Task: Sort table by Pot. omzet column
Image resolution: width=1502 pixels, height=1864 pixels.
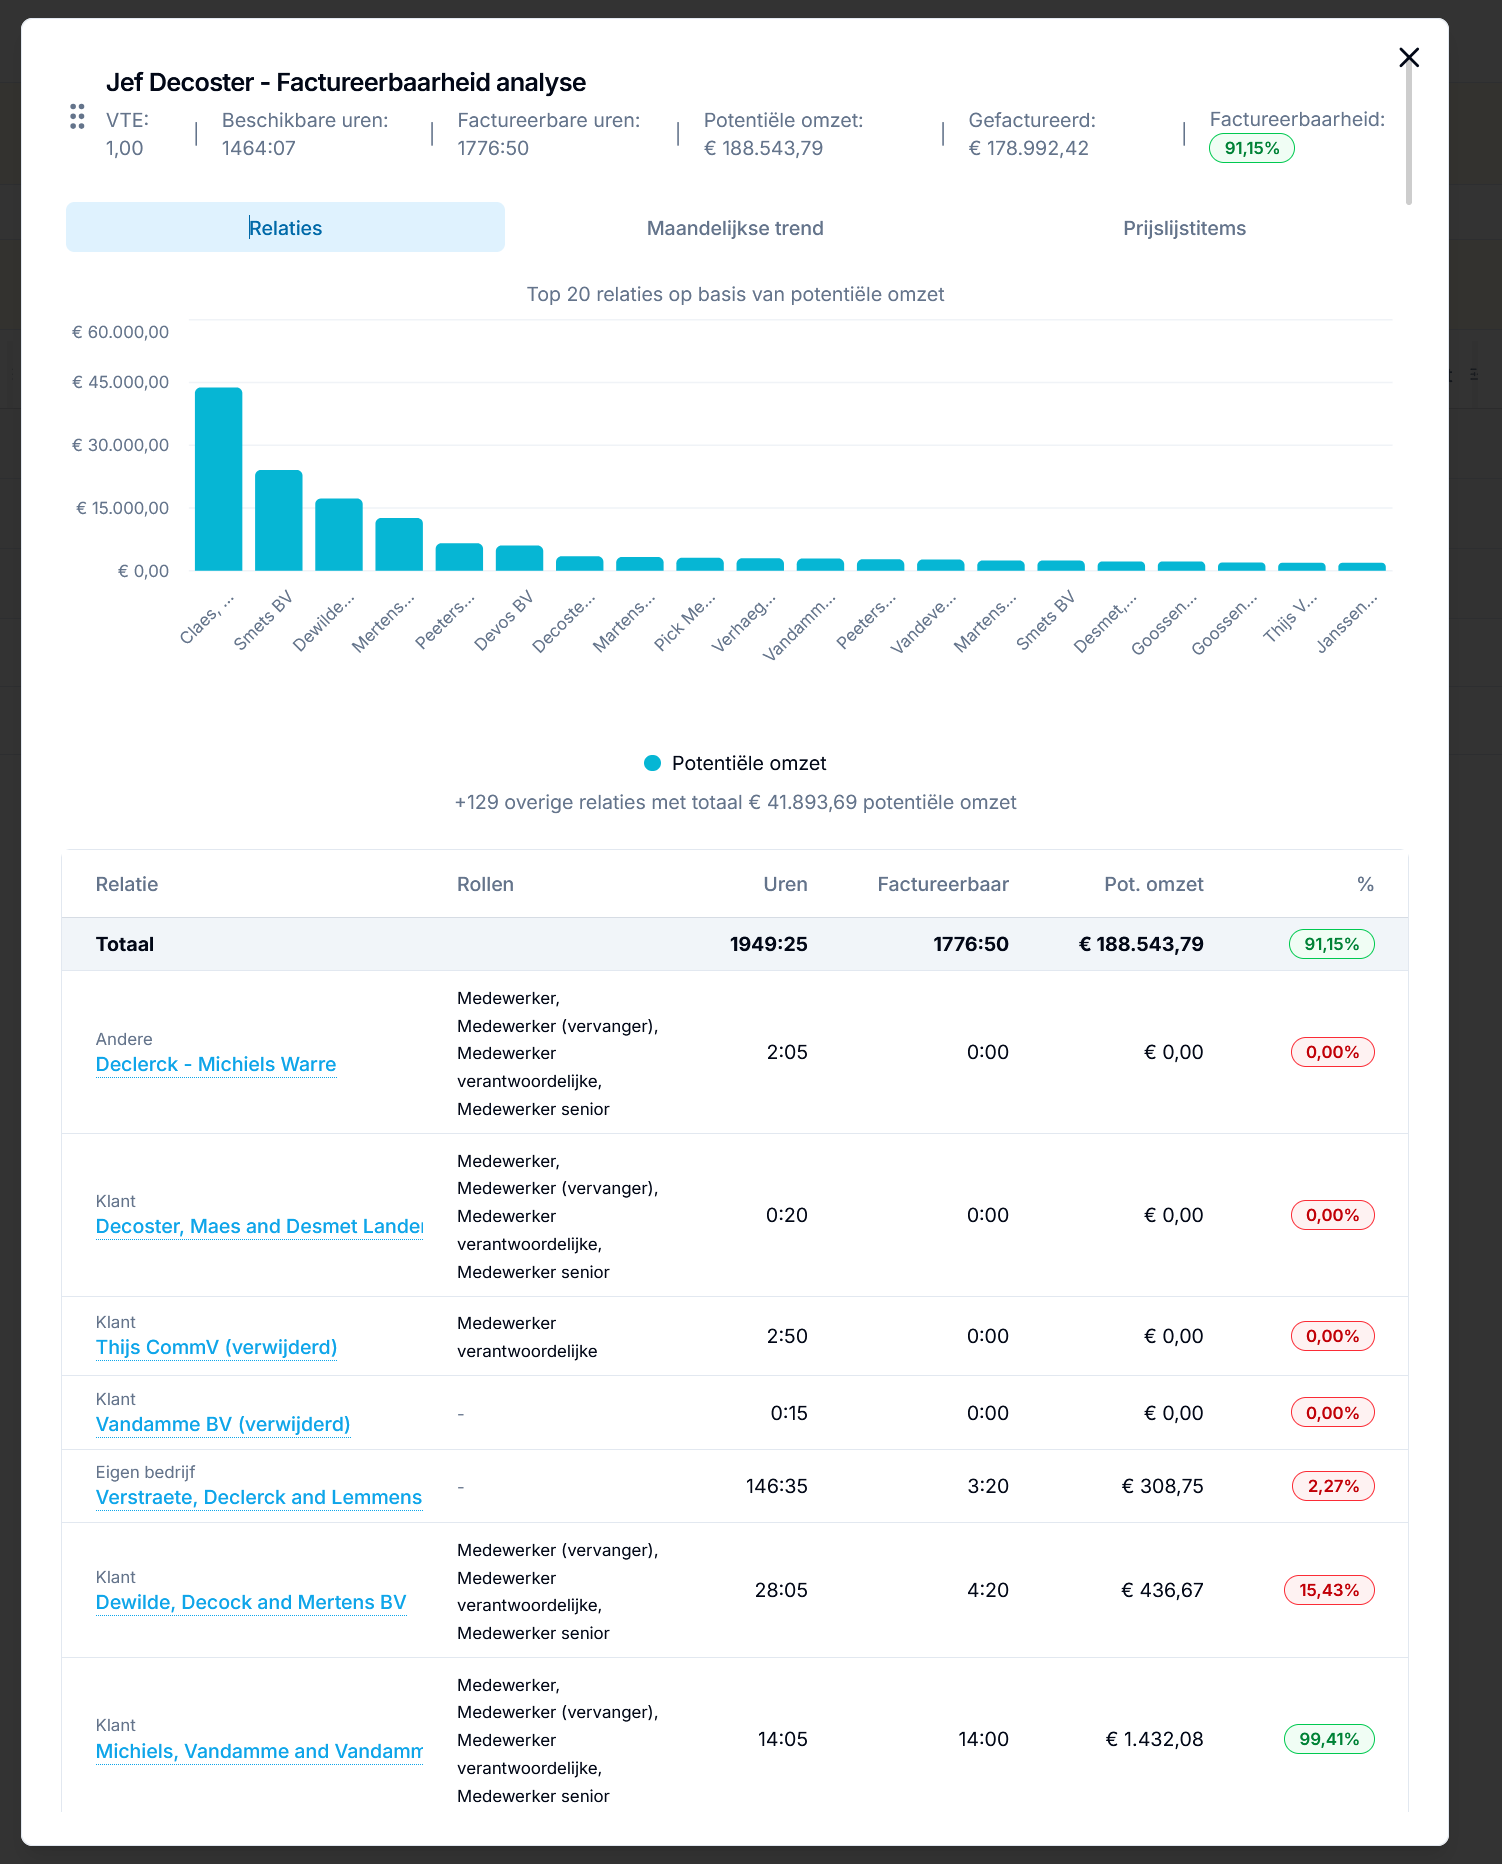Action: (x=1153, y=884)
